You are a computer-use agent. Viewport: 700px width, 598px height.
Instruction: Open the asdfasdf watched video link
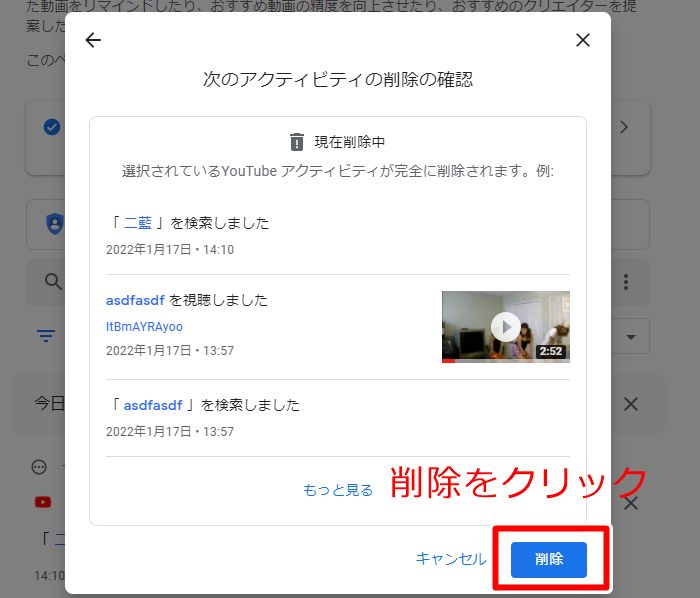tap(135, 300)
